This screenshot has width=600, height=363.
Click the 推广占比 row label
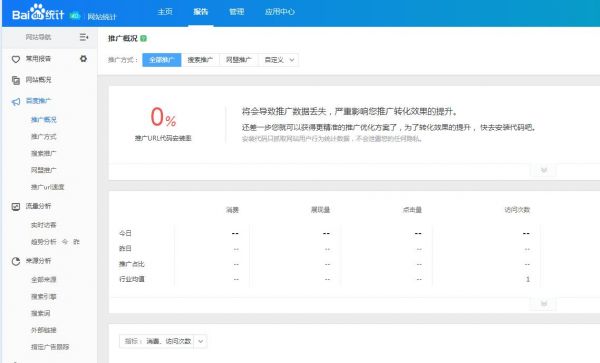pos(132,264)
